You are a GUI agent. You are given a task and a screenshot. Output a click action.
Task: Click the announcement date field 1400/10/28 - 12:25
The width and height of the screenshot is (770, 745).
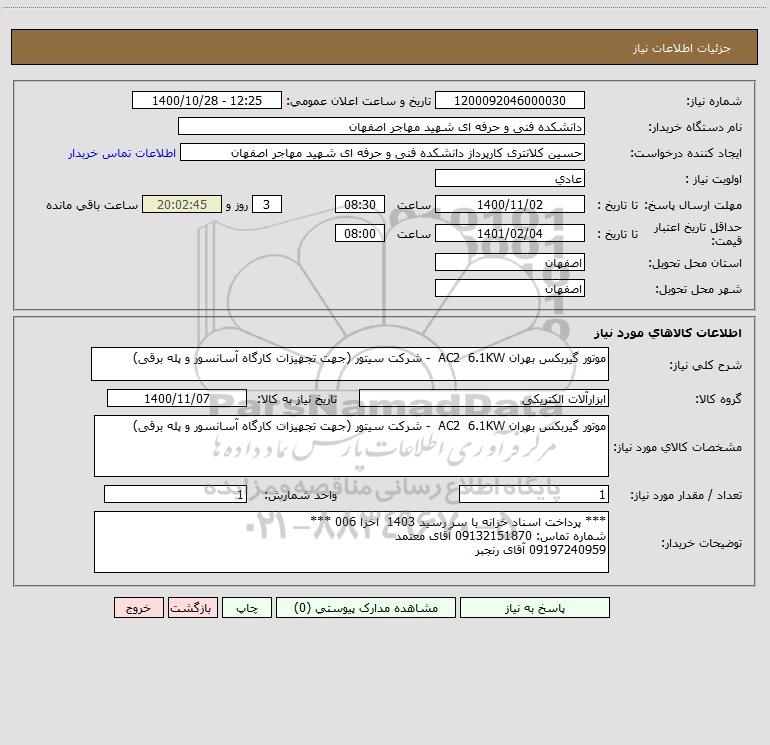[x=207, y=100]
